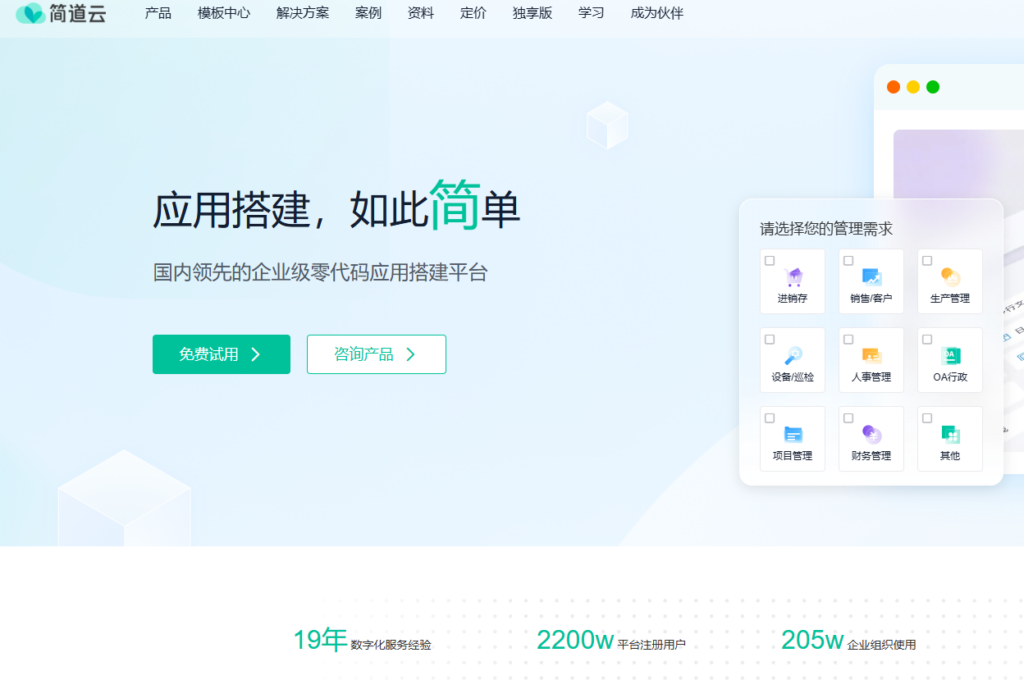Screen dimensions: 1024x680
Task: Visit the 成为伙伴 link
Action: point(656,14)
